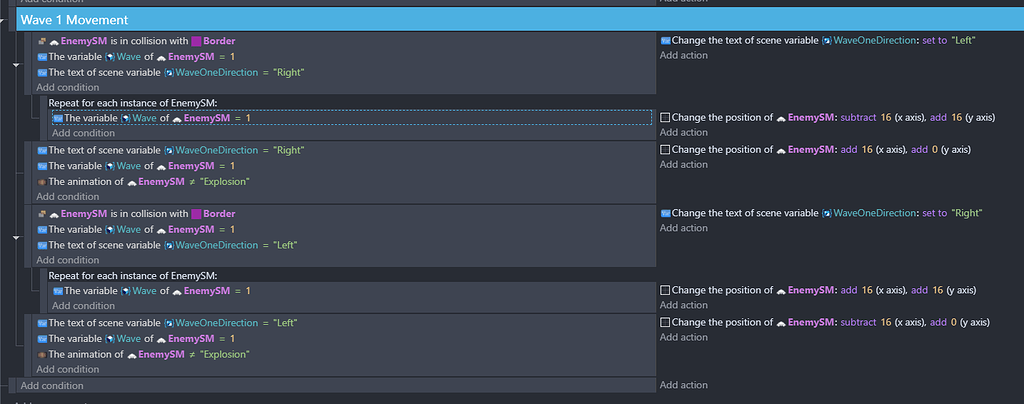Click the "Left" value in the first action
Screen dimensions: 1024x404
[x=965, y=40]
